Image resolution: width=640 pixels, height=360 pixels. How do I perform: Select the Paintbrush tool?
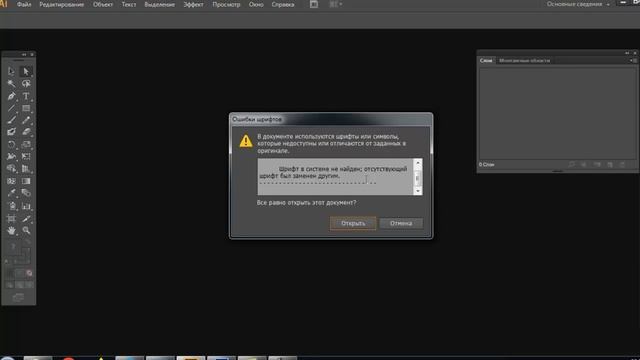click(11, 120)
